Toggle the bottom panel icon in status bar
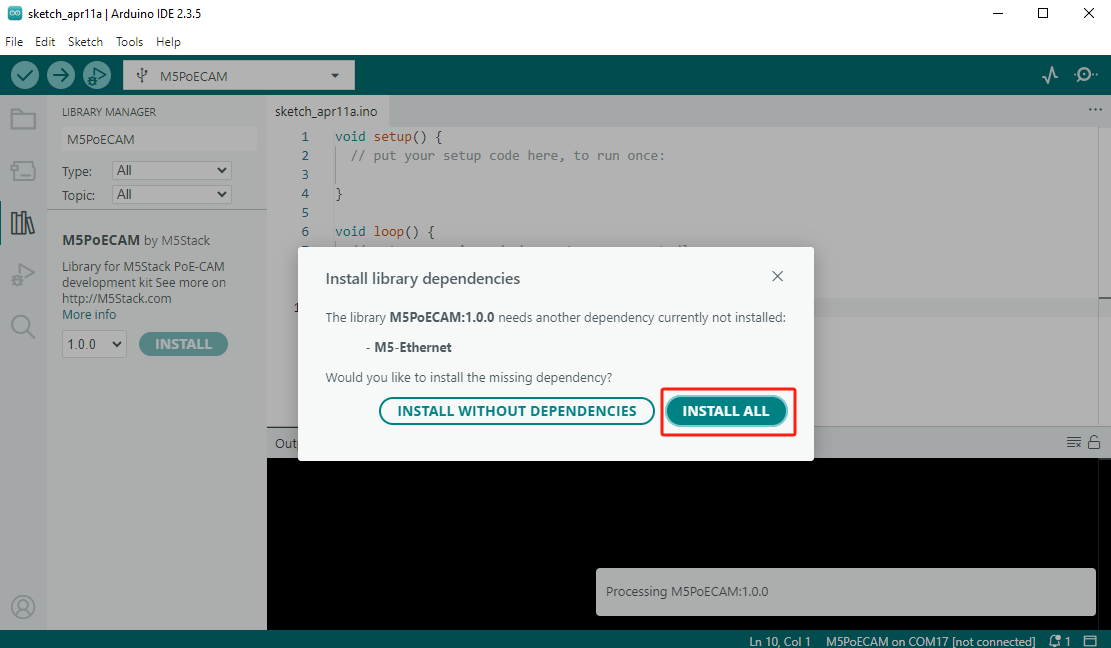This screenshot has height=648, width=1111. [x=1090, y=641]
